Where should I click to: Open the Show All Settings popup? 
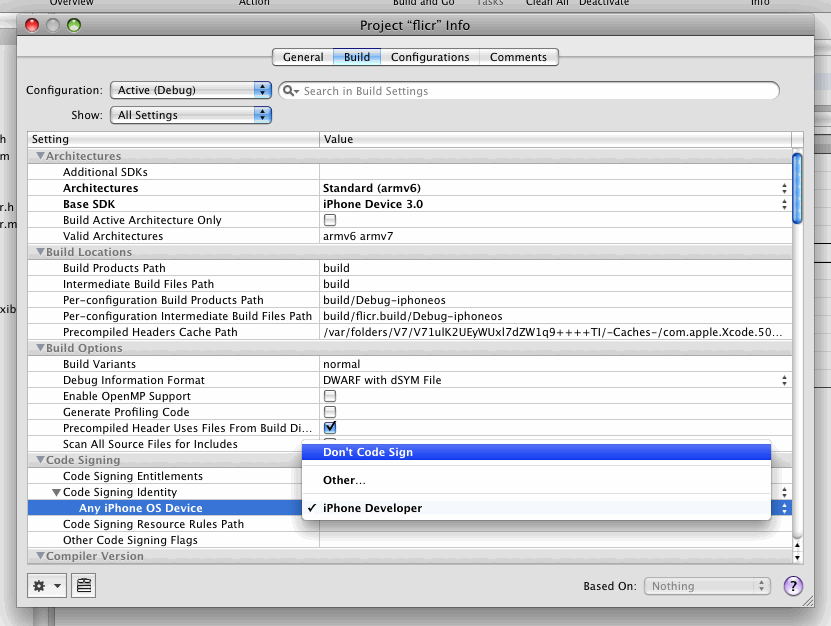pyautogui.click(x=191, y=115)
